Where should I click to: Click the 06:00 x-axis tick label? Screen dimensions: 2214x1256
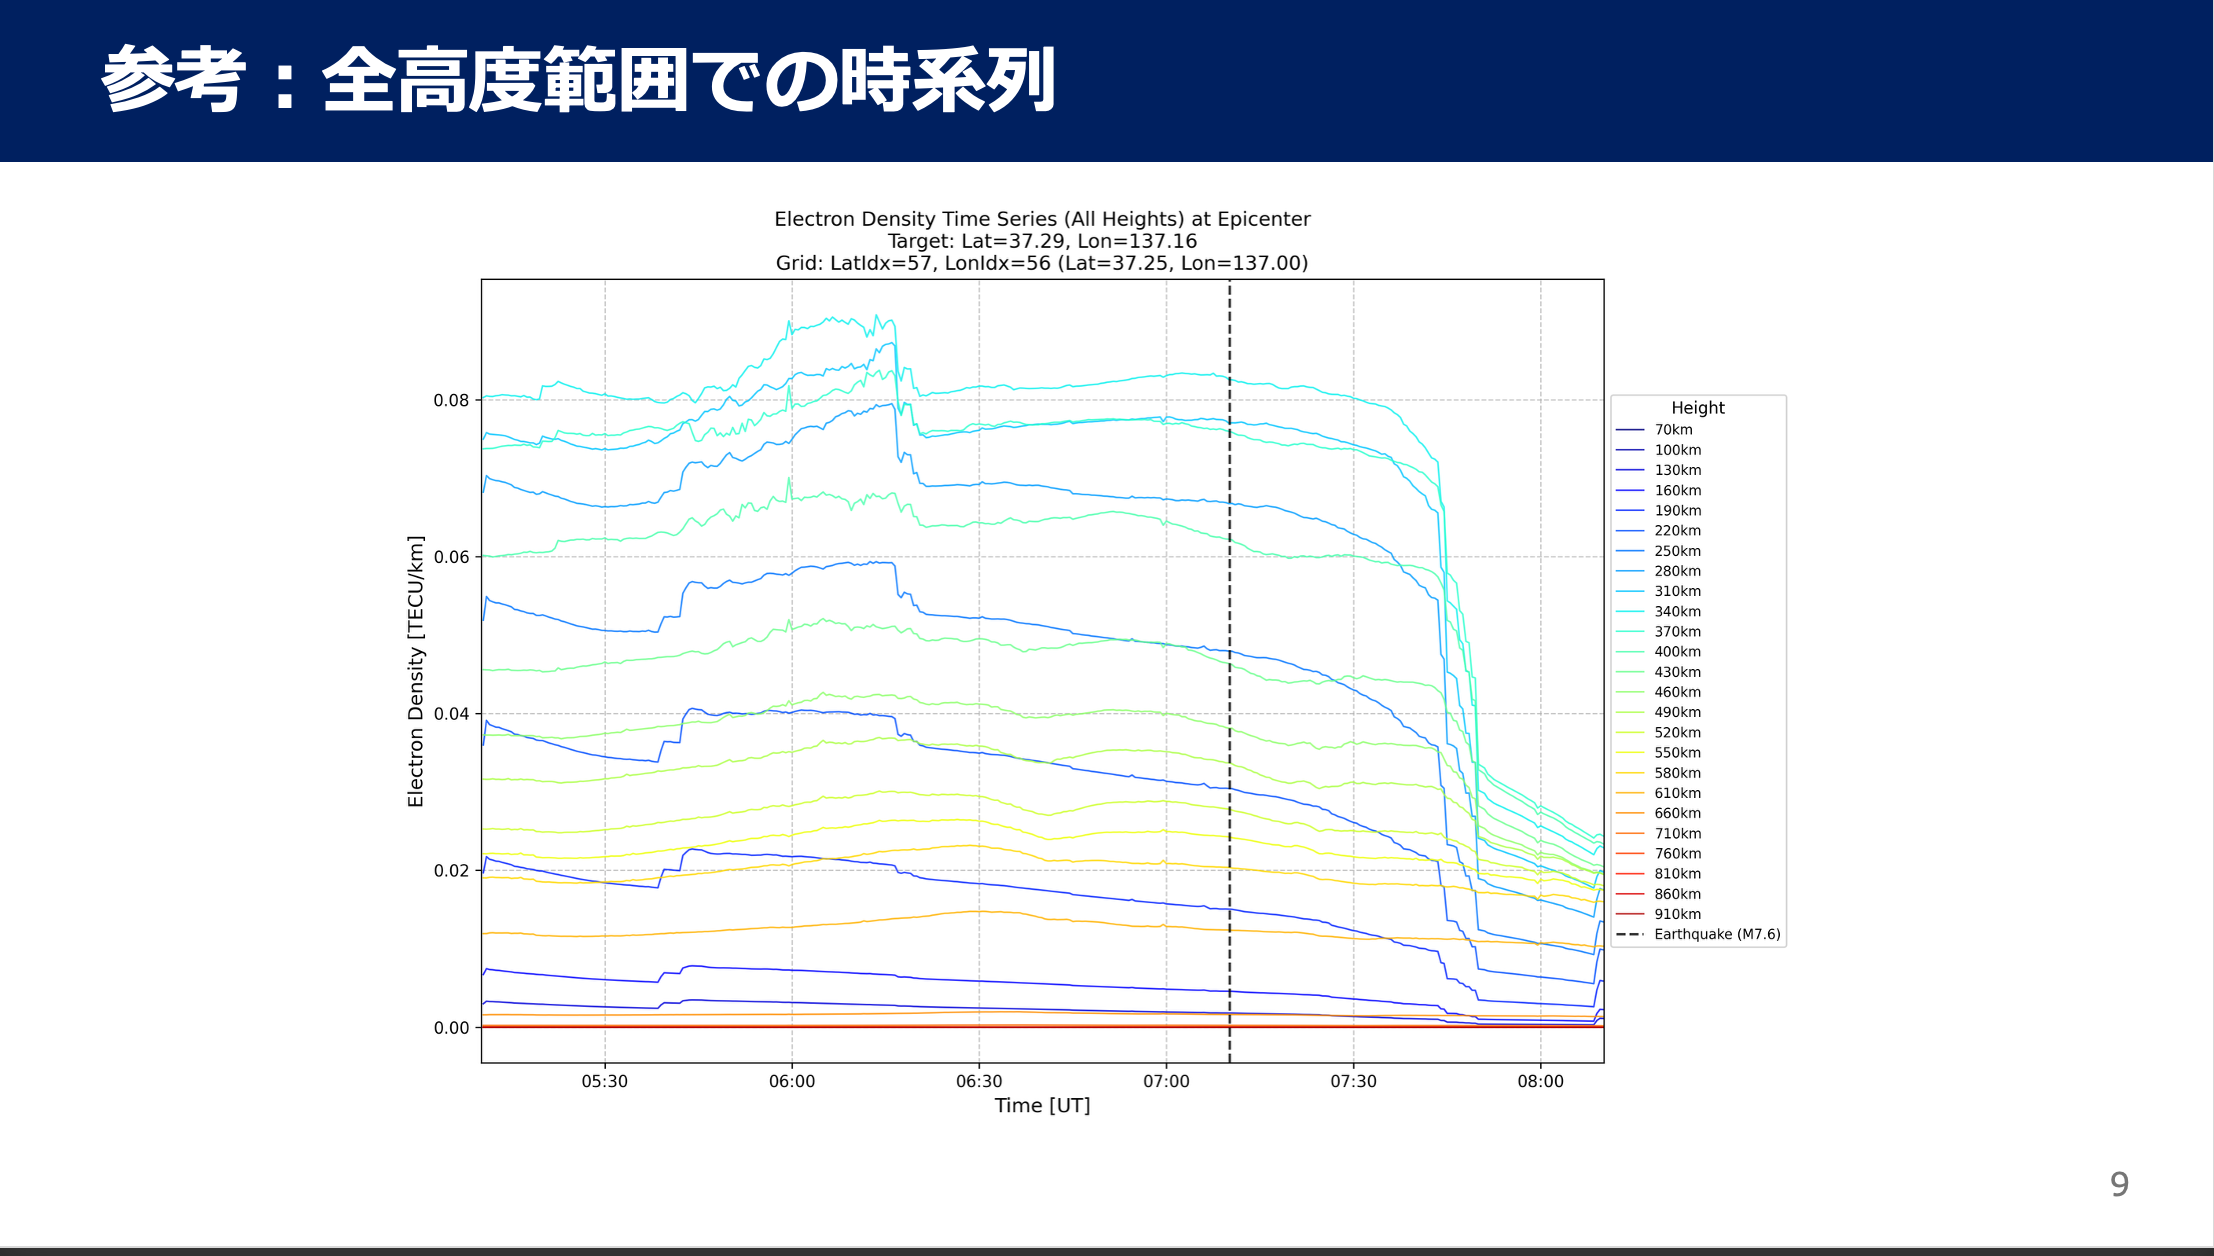(792, 1081)
